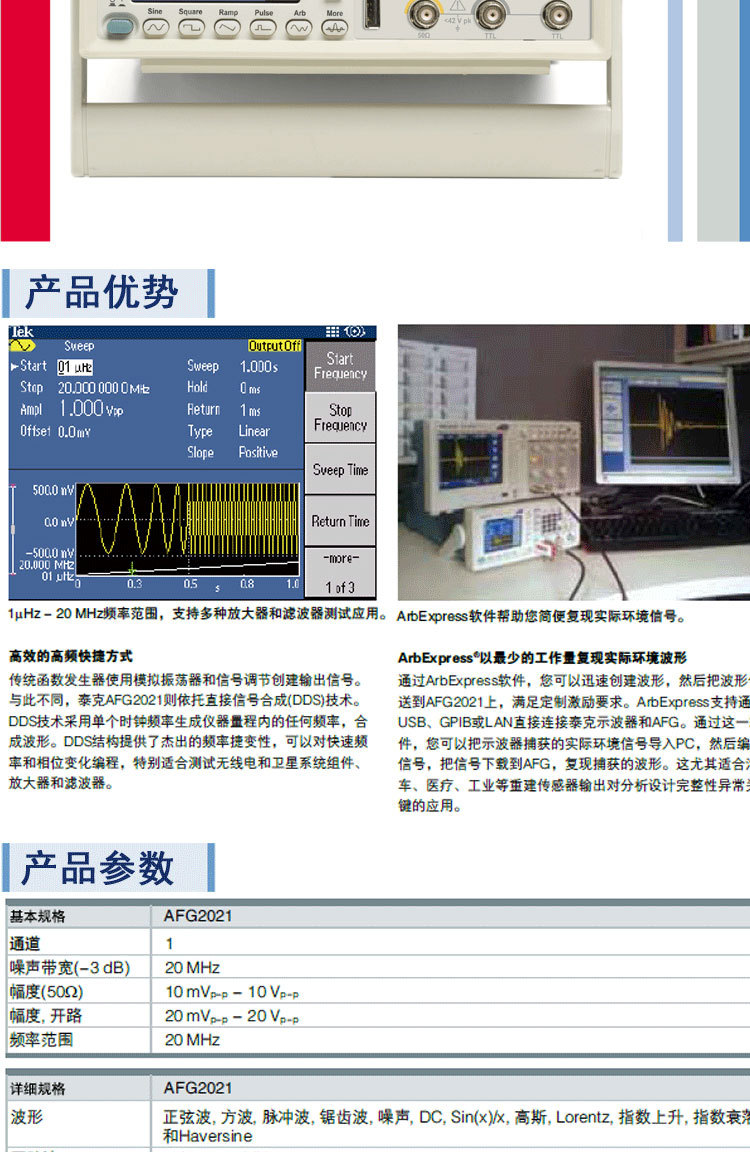Click the grid icon in the screen title bar
Screen dimensions: 750x1152
click(x=332, y=332)
